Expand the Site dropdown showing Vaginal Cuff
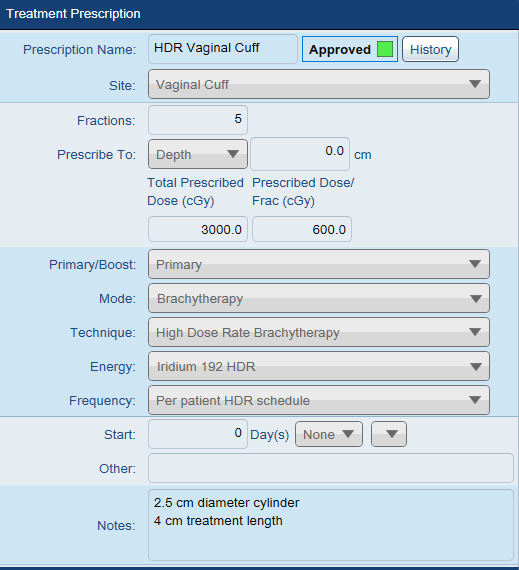The width and height of the screenshot is (519, 570). tap(319, 84)
